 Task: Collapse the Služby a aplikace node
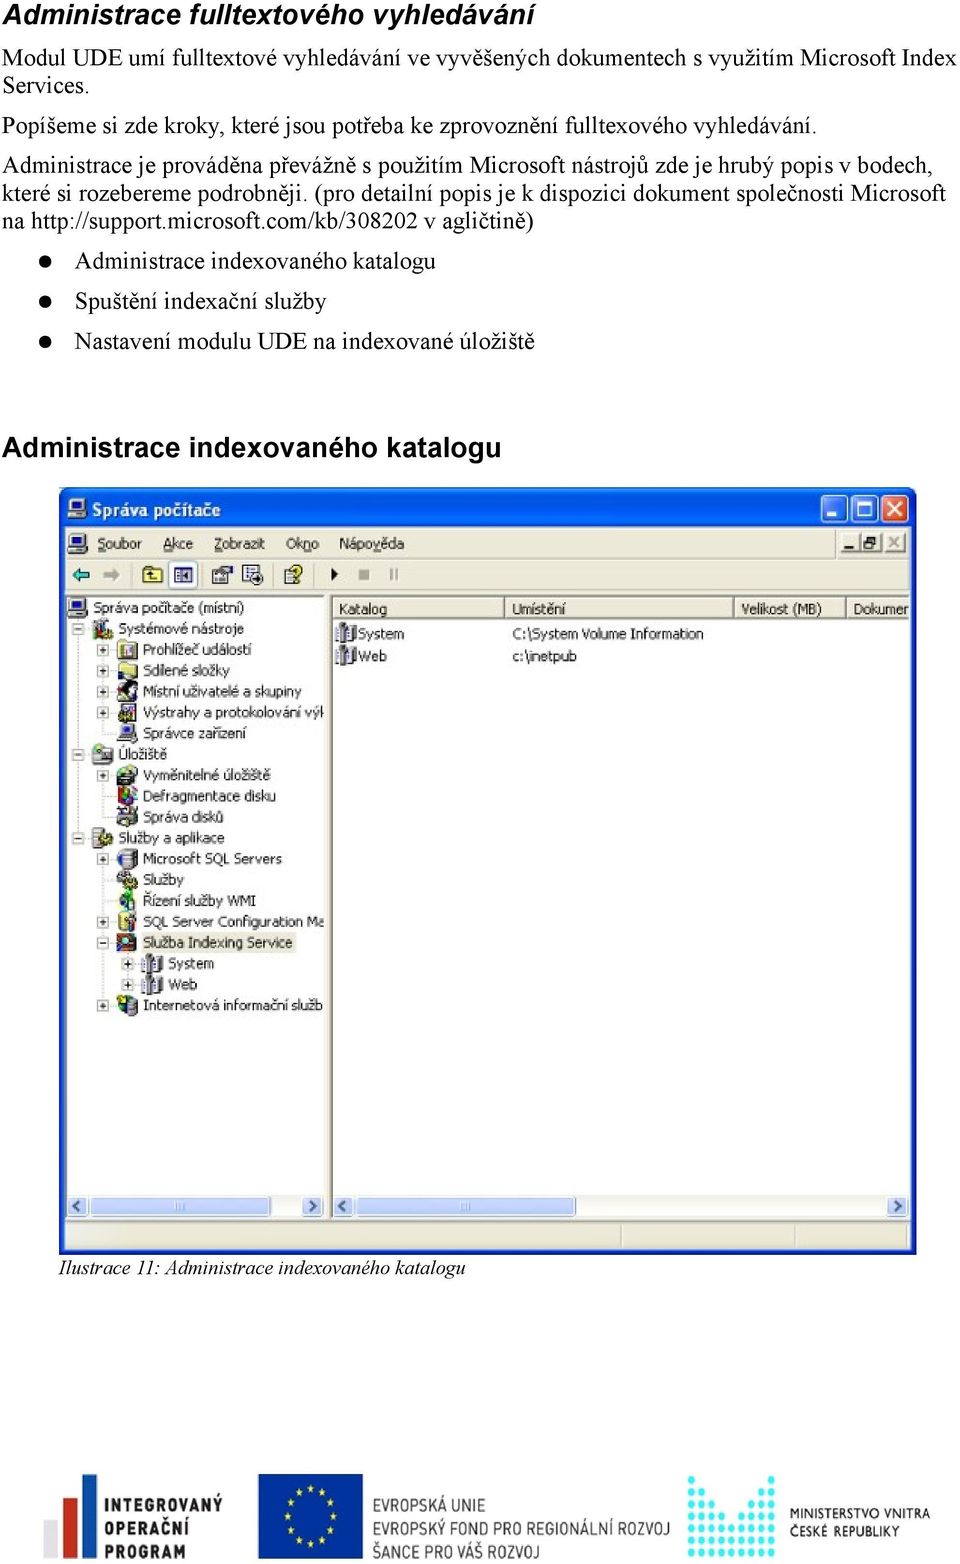78,838
